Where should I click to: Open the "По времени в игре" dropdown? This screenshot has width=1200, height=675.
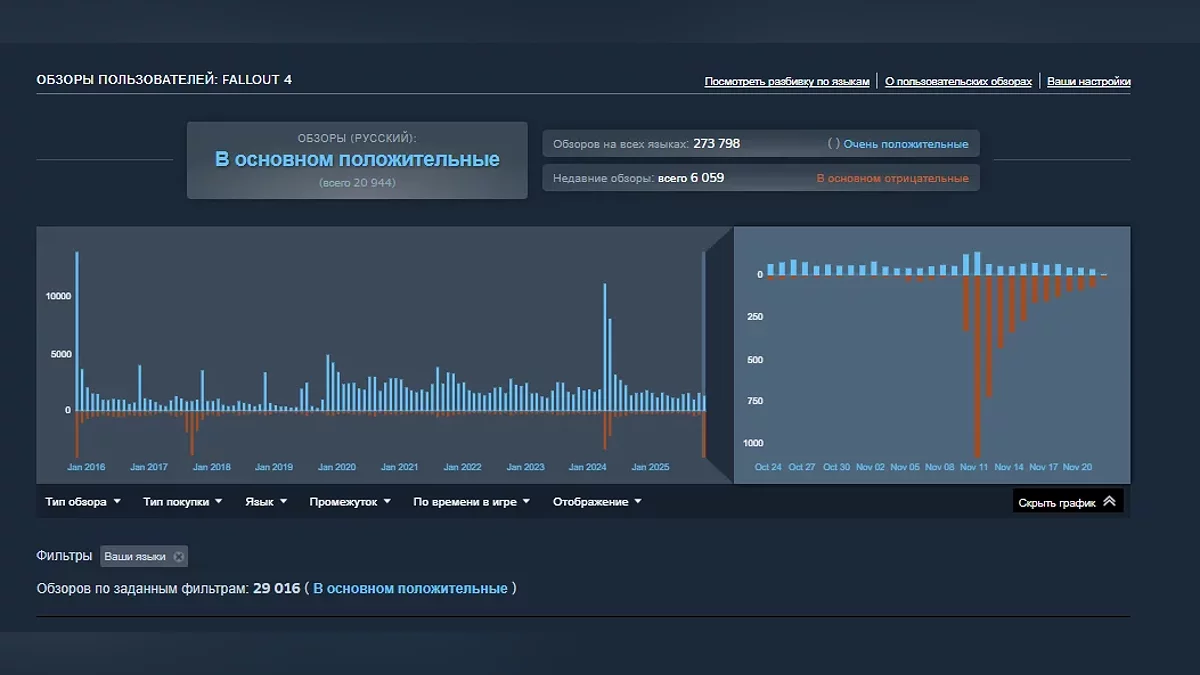[471, 502]
